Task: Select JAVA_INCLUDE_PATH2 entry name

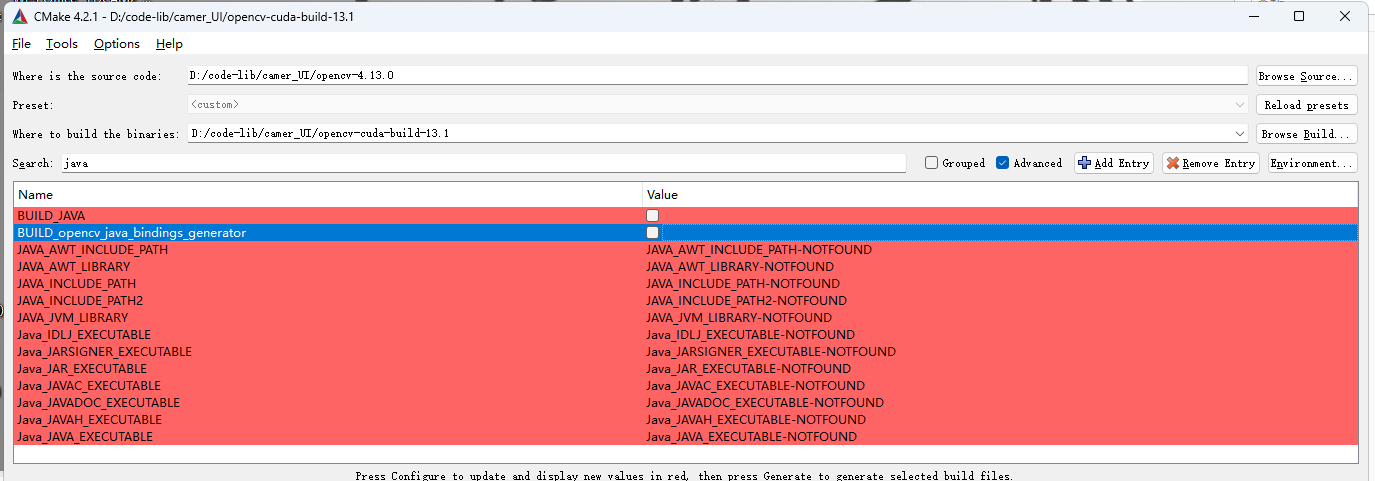Action: pyautogui.click(x=80, y=301)
